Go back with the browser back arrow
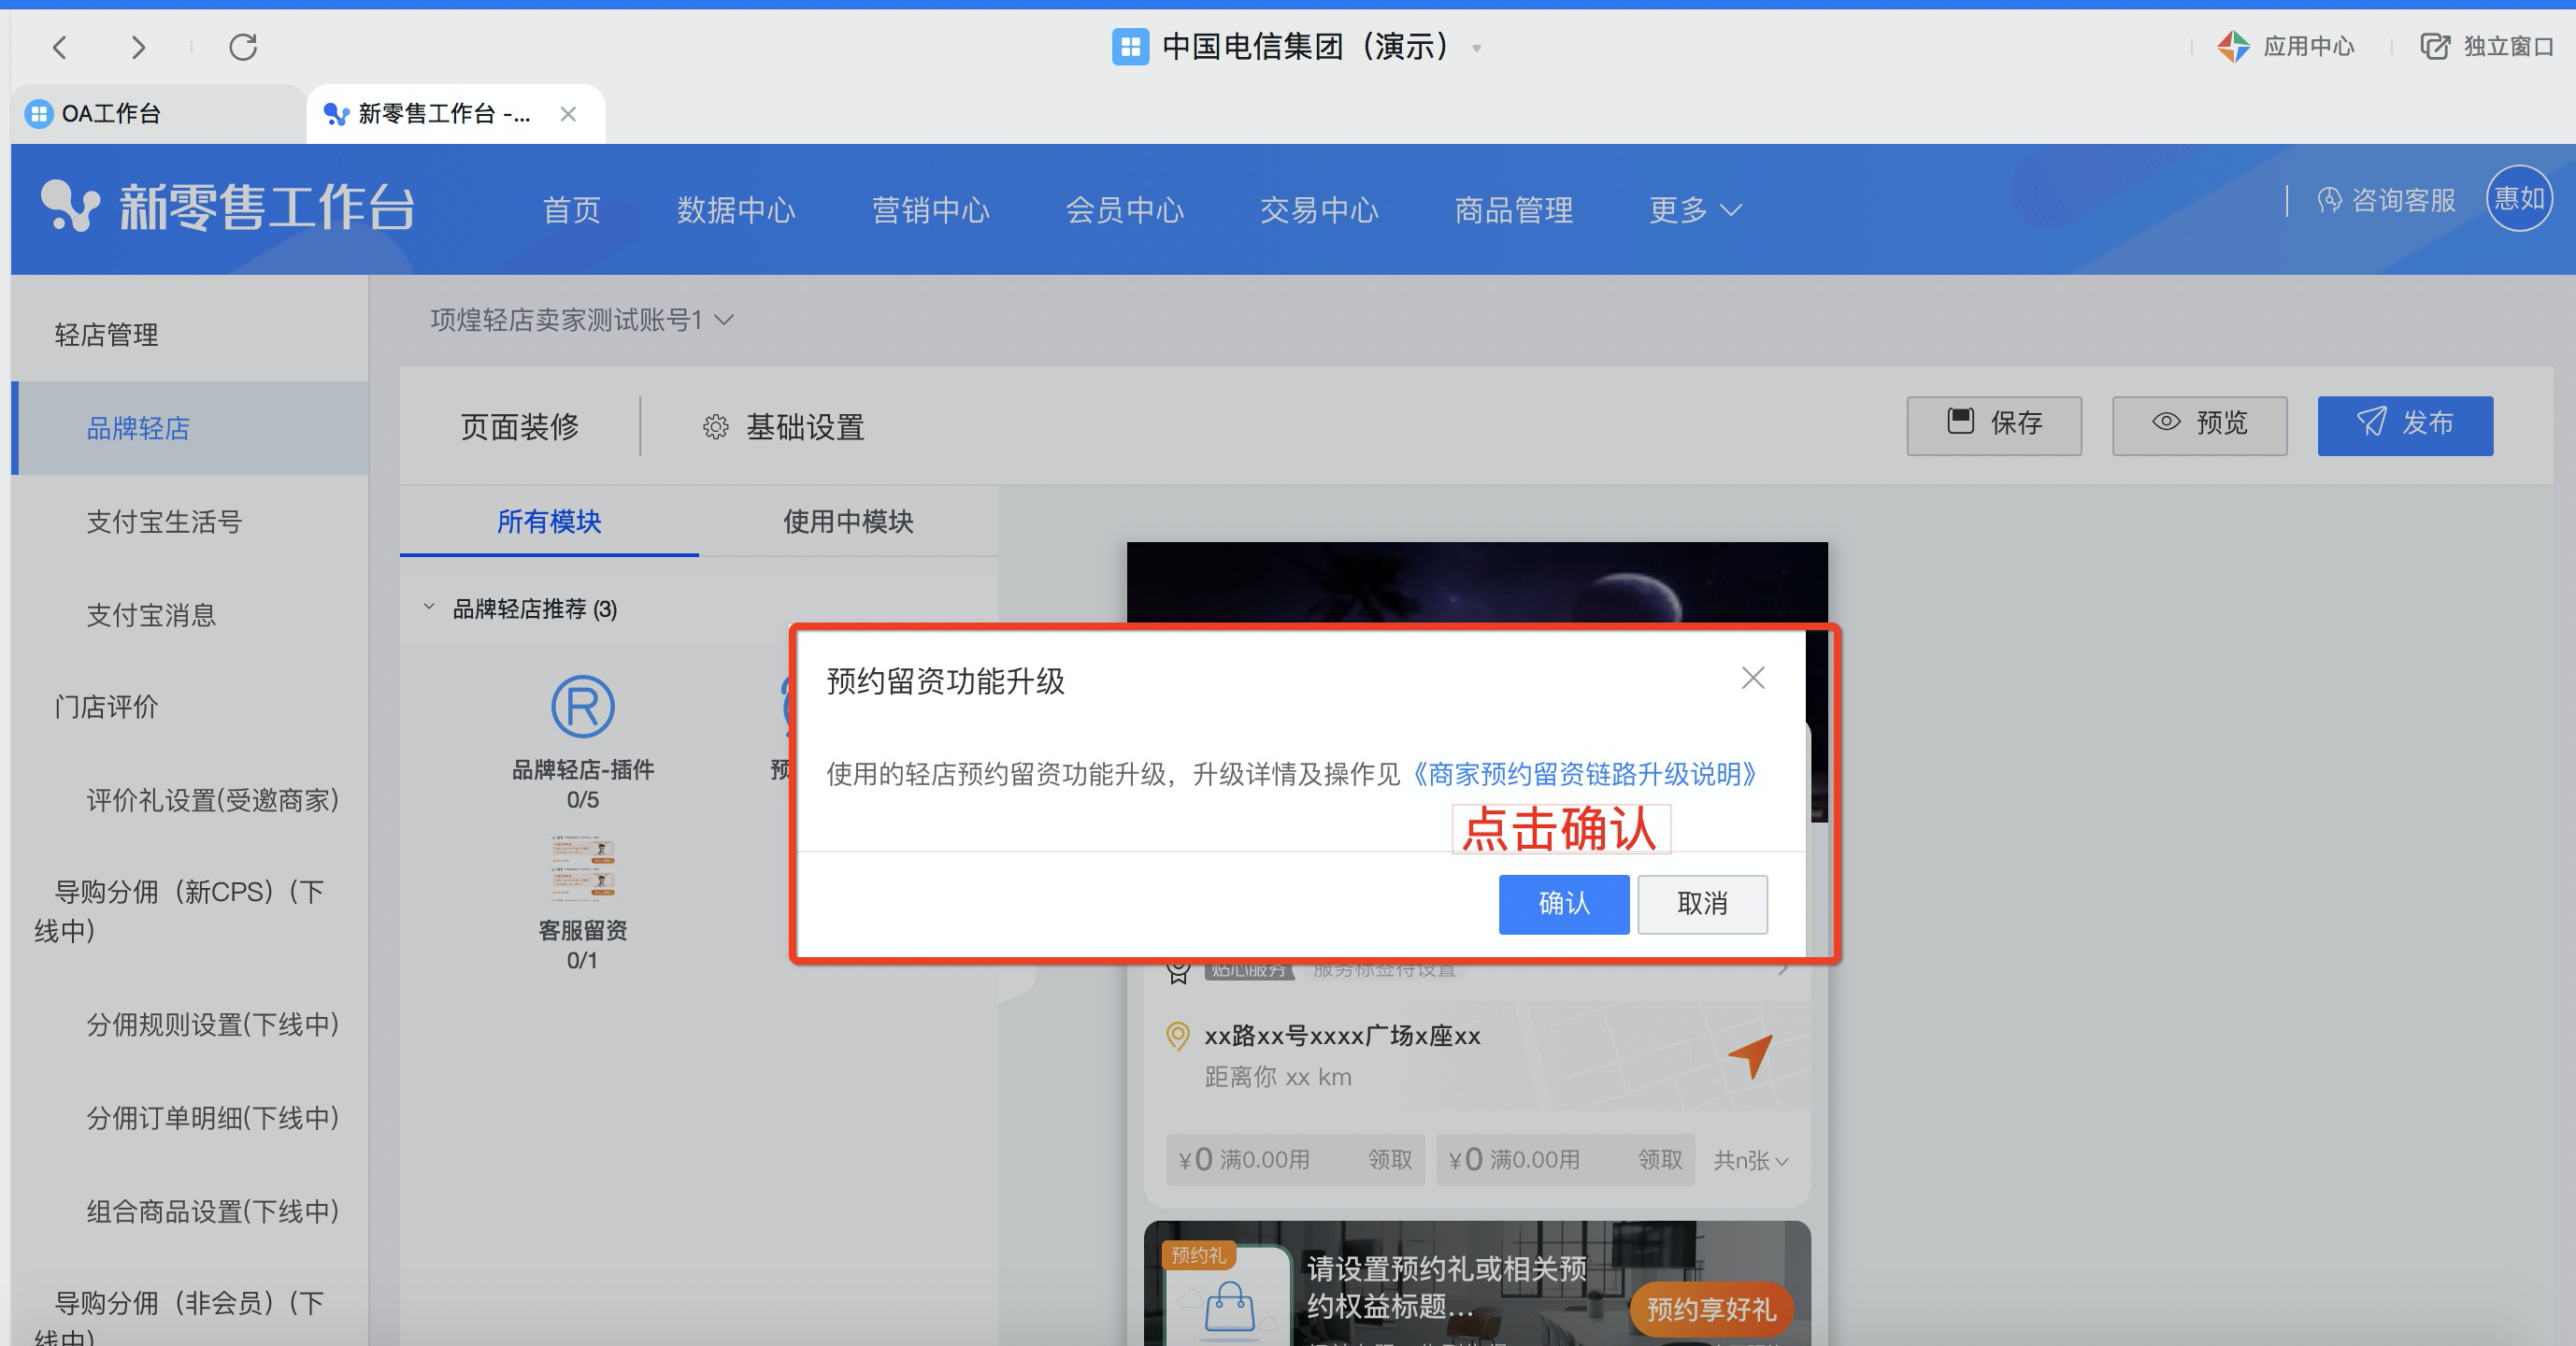Screen dimensions: 2576x1346 (x=60, y=47)
